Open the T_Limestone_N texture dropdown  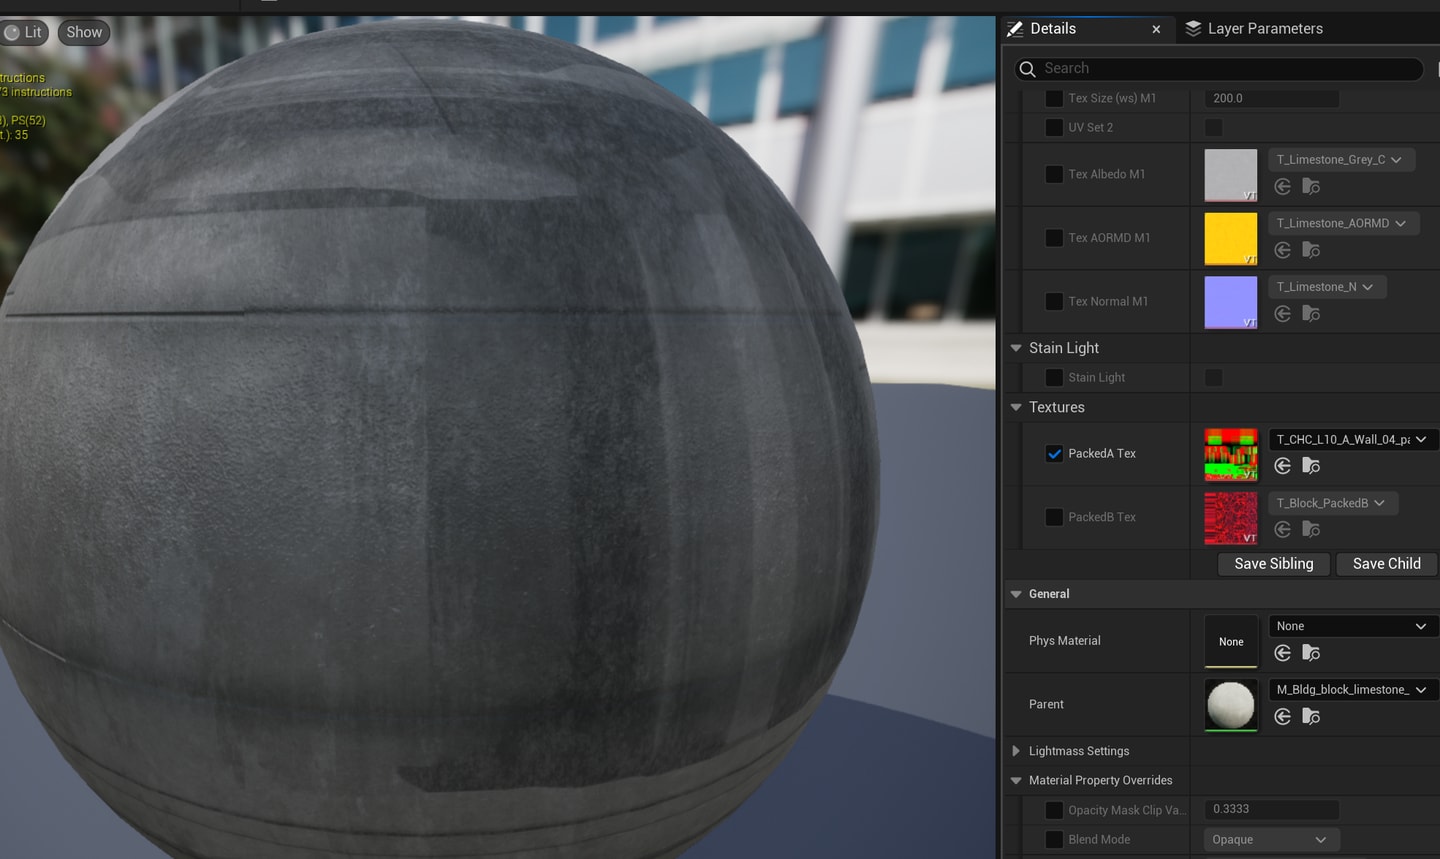1327,287
